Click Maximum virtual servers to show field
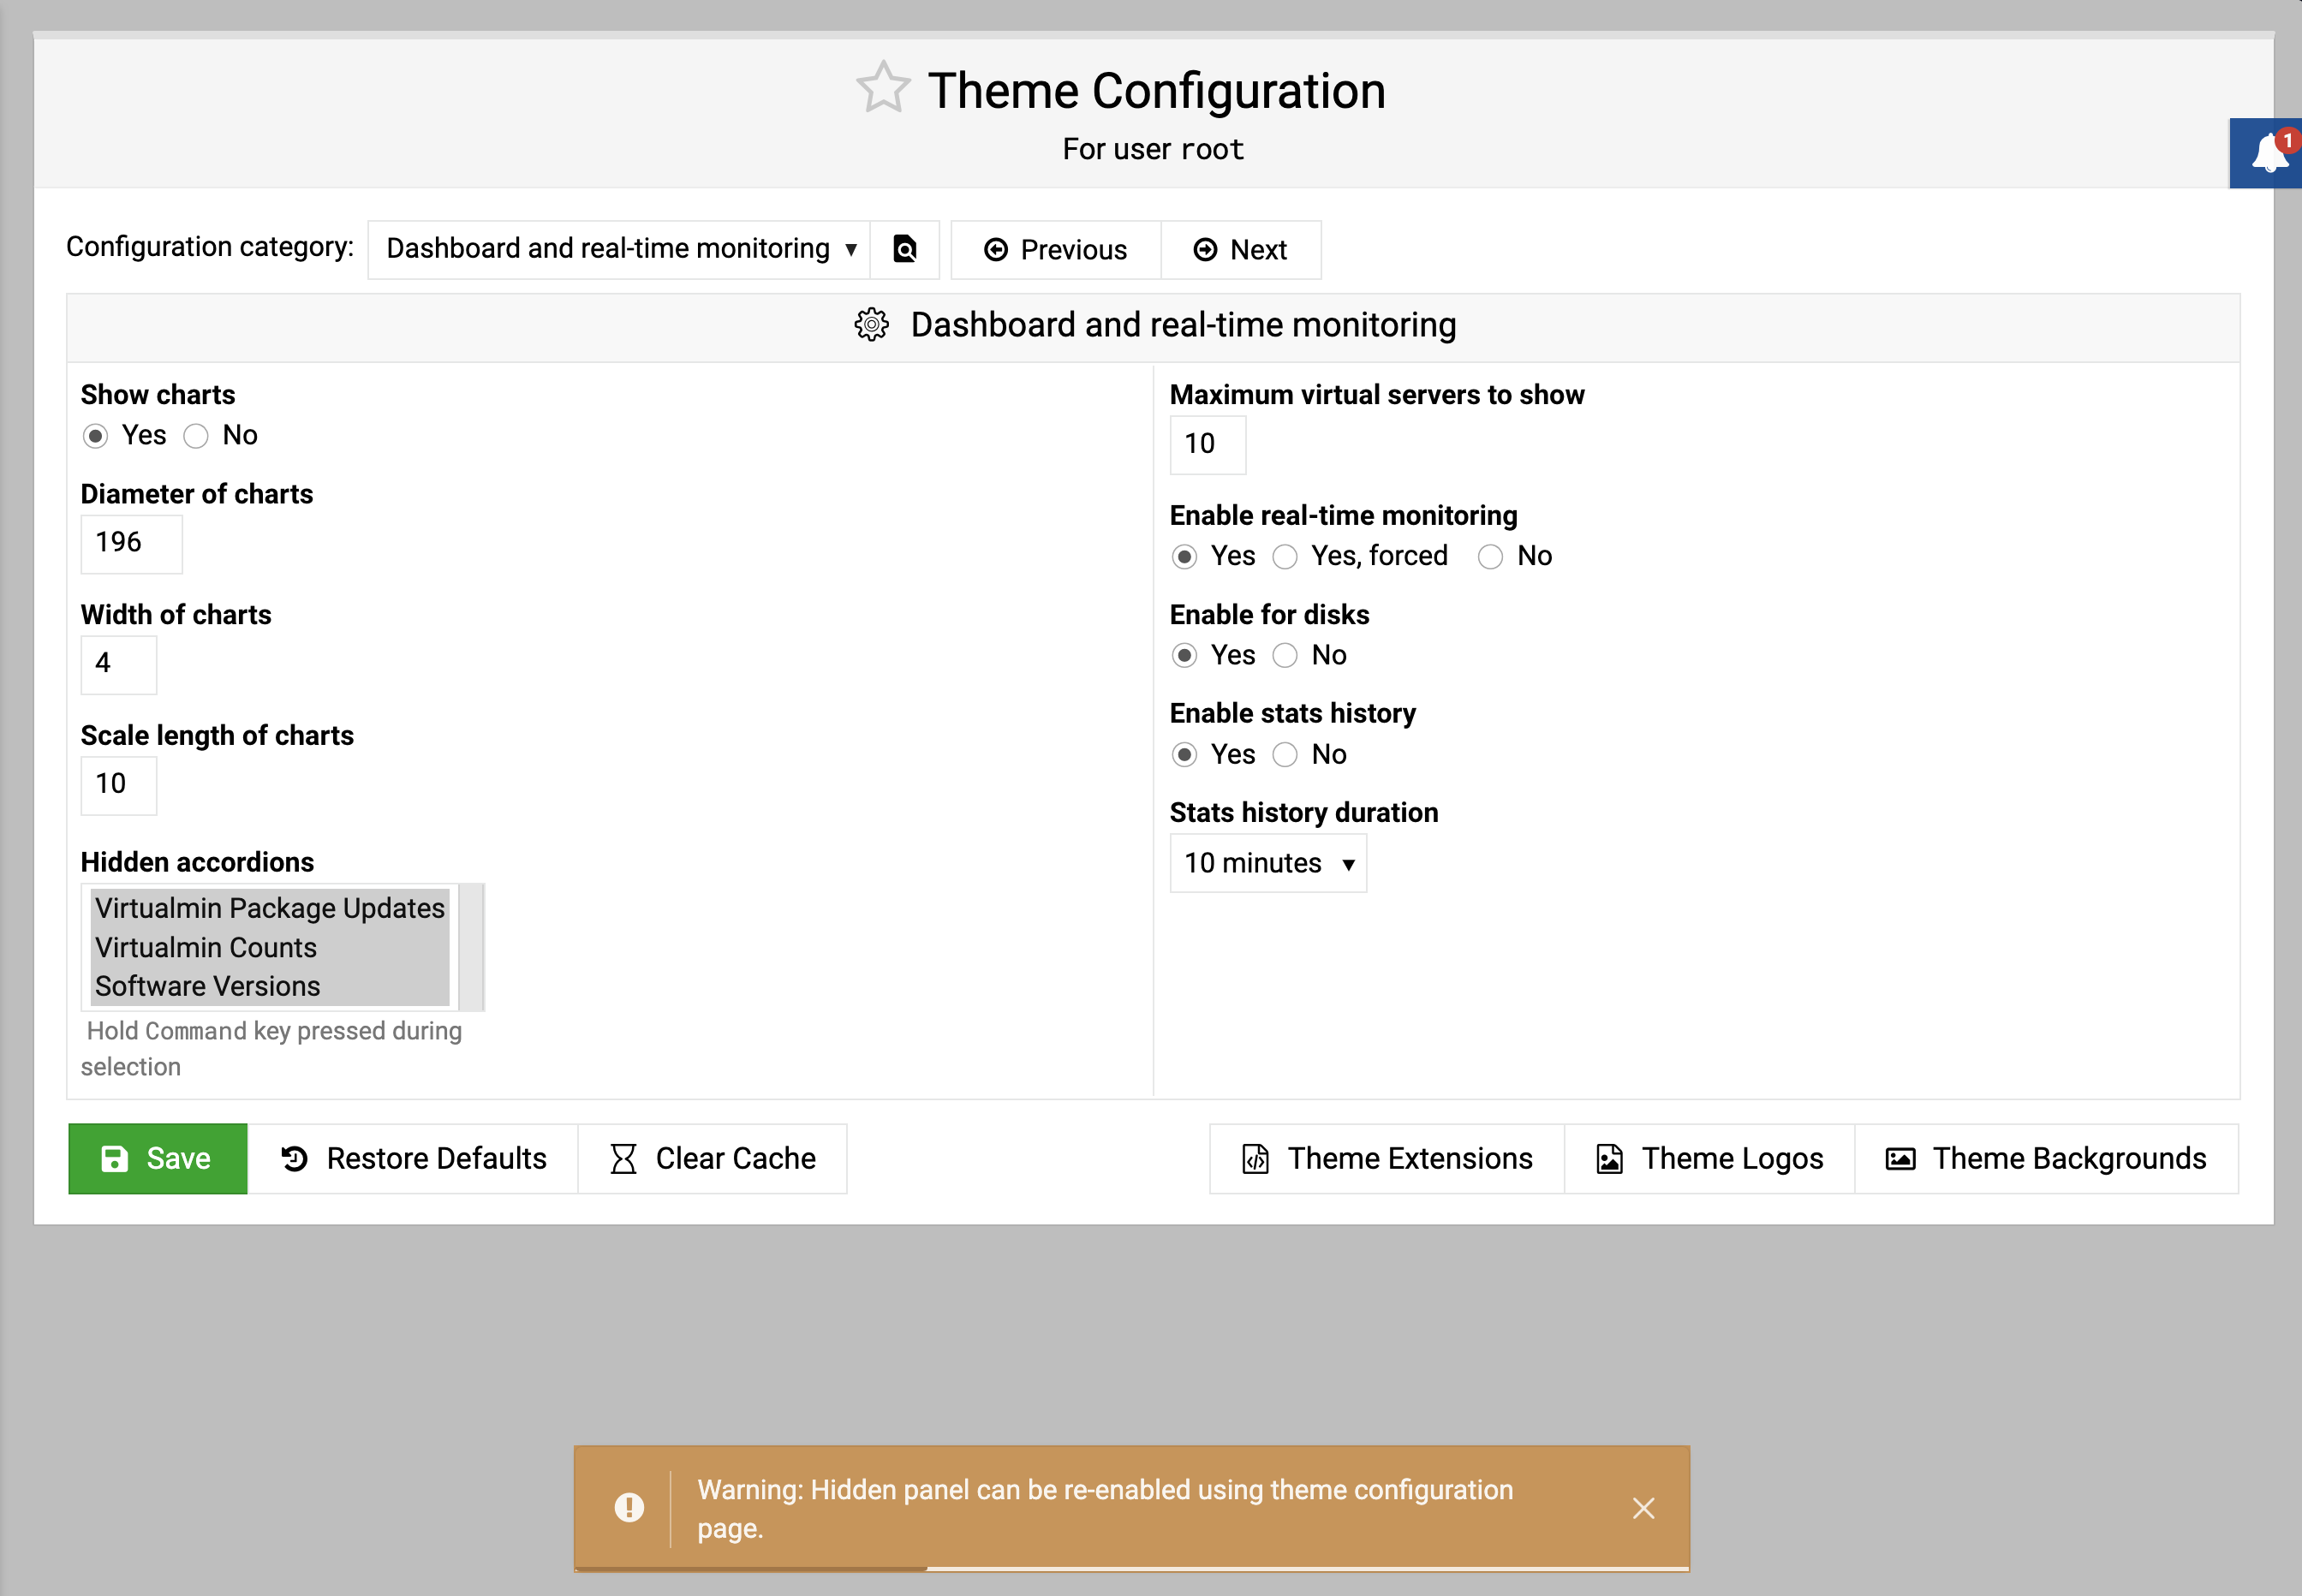The width and height of the screenshot is (2302, 1596). pos(1207,444)
